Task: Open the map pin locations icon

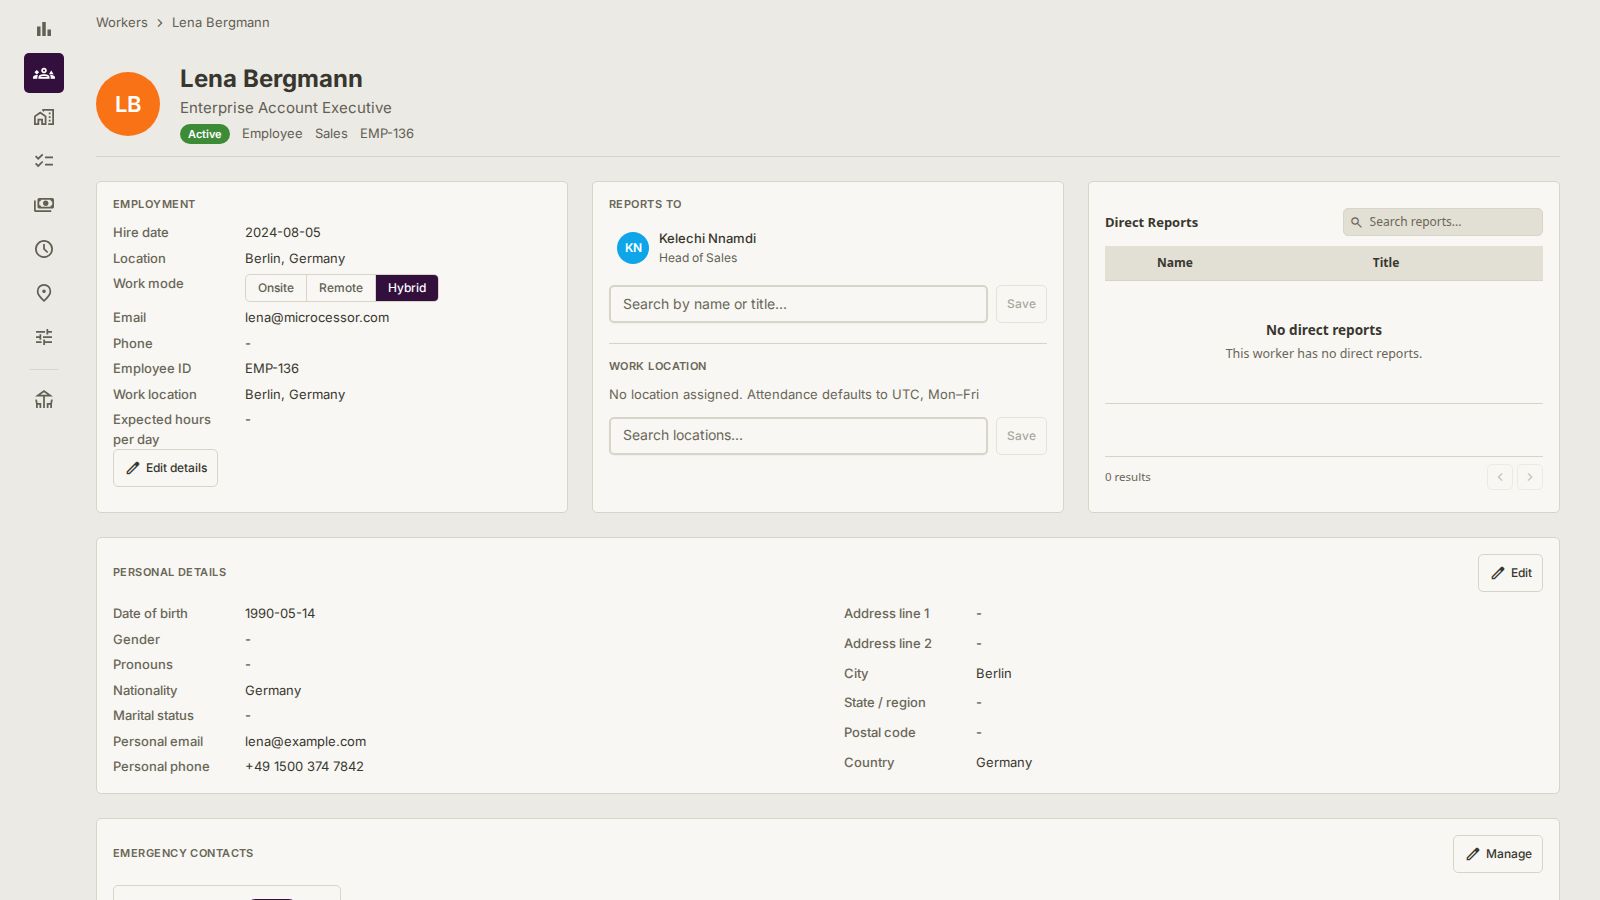Action: (44, 293)
